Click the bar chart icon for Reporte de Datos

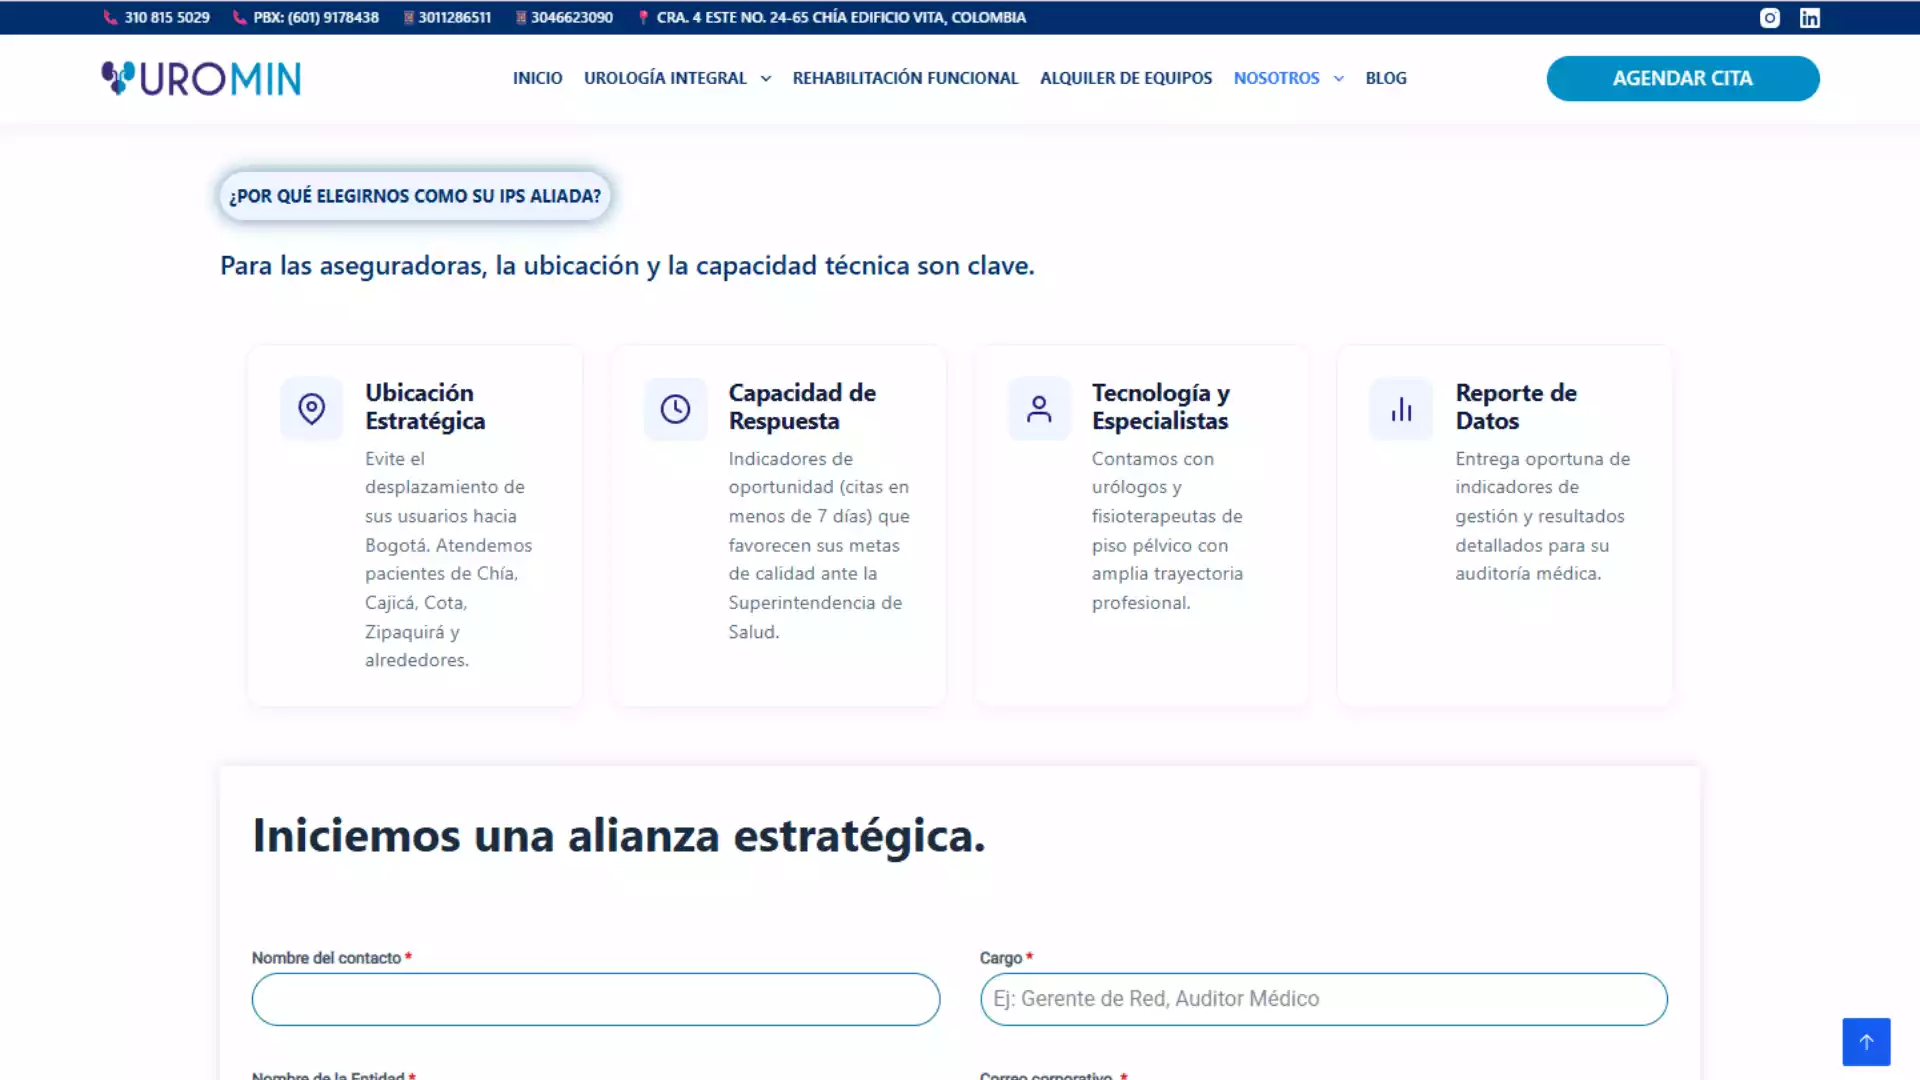tap(1401, 408)
